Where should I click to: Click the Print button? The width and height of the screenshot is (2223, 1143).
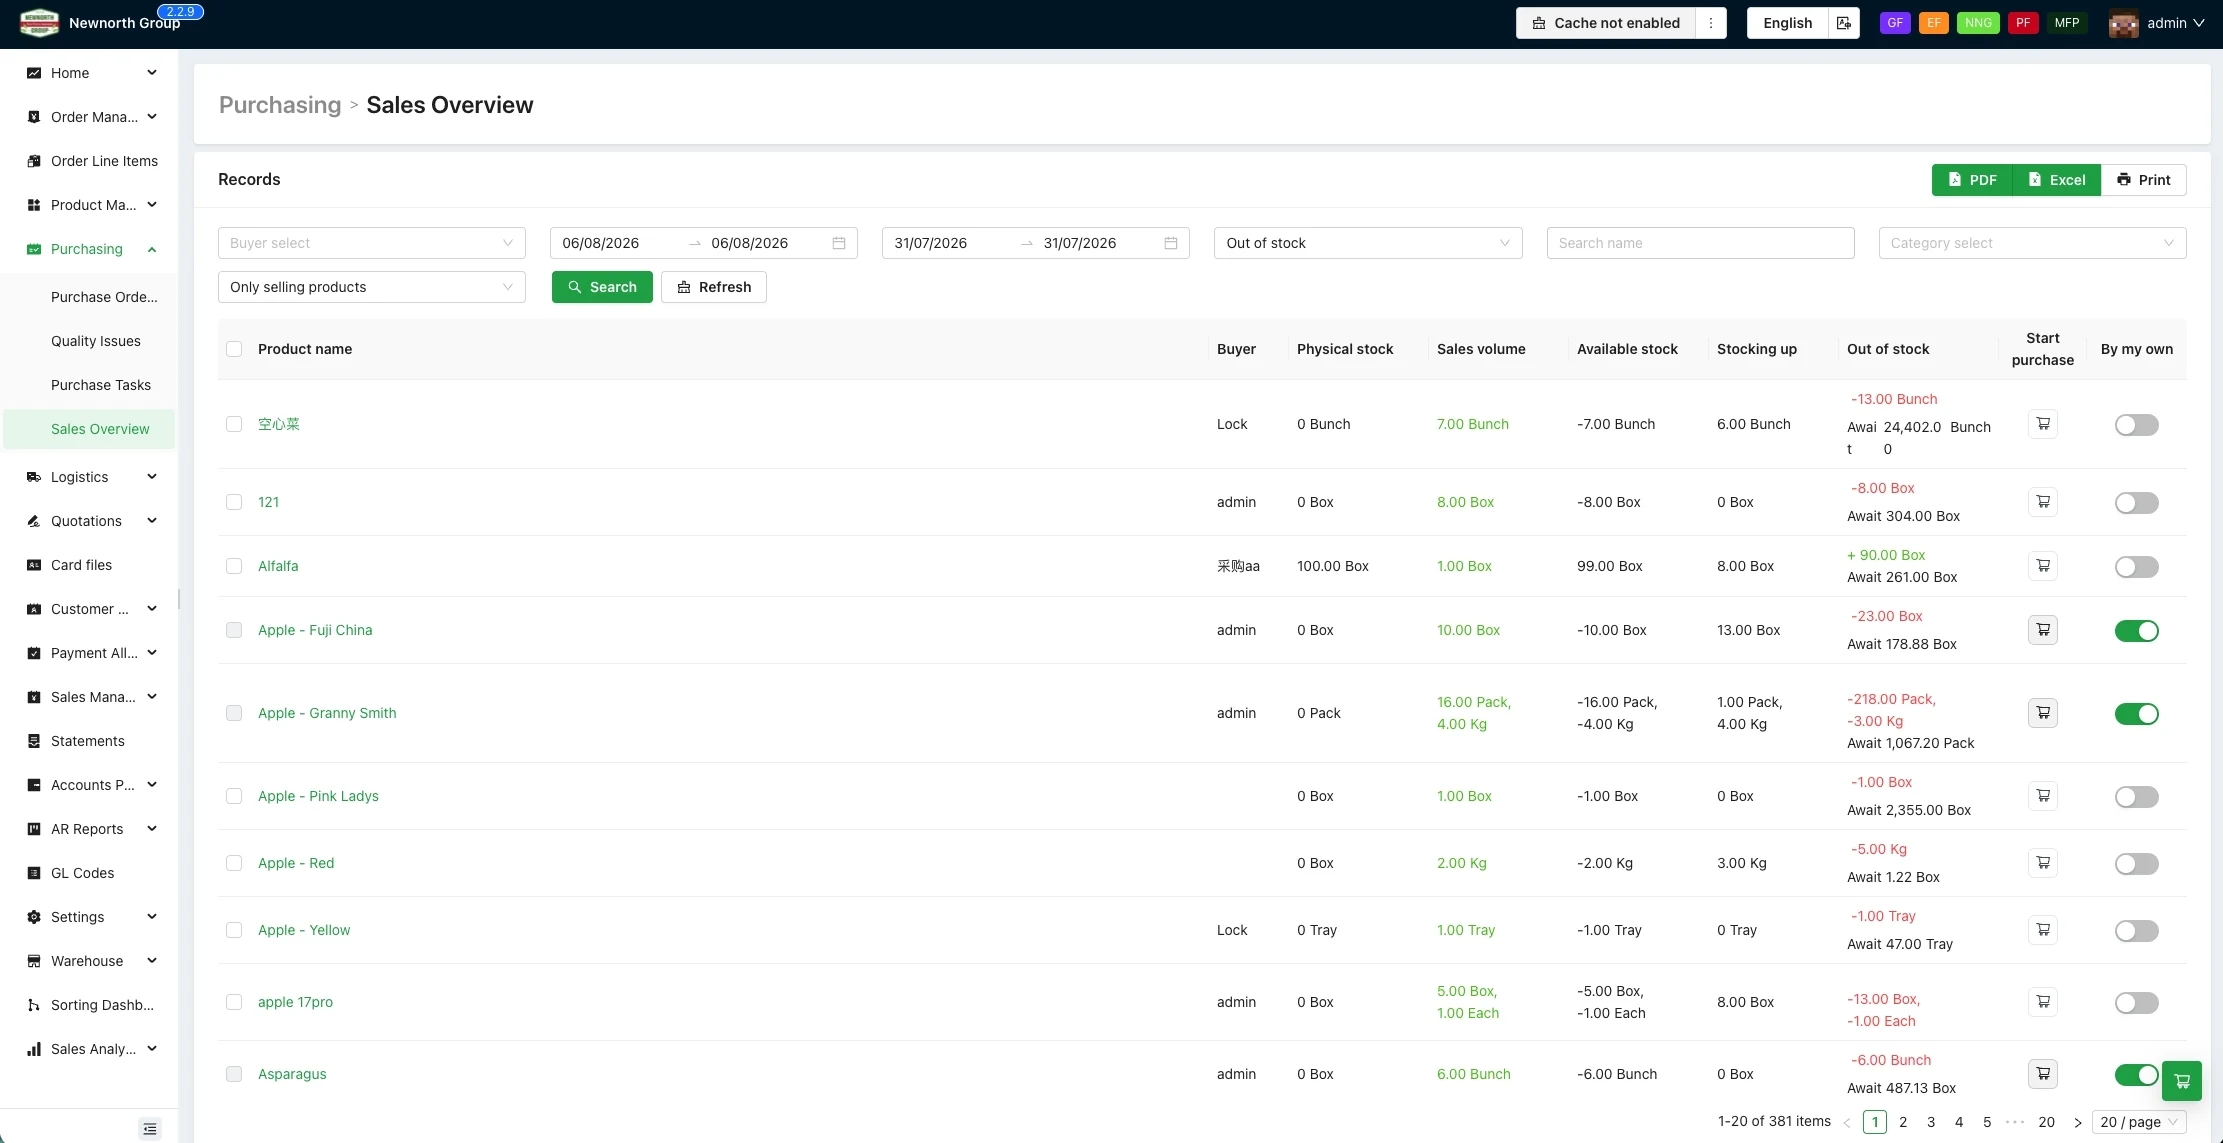click(x=2144, y=180)
